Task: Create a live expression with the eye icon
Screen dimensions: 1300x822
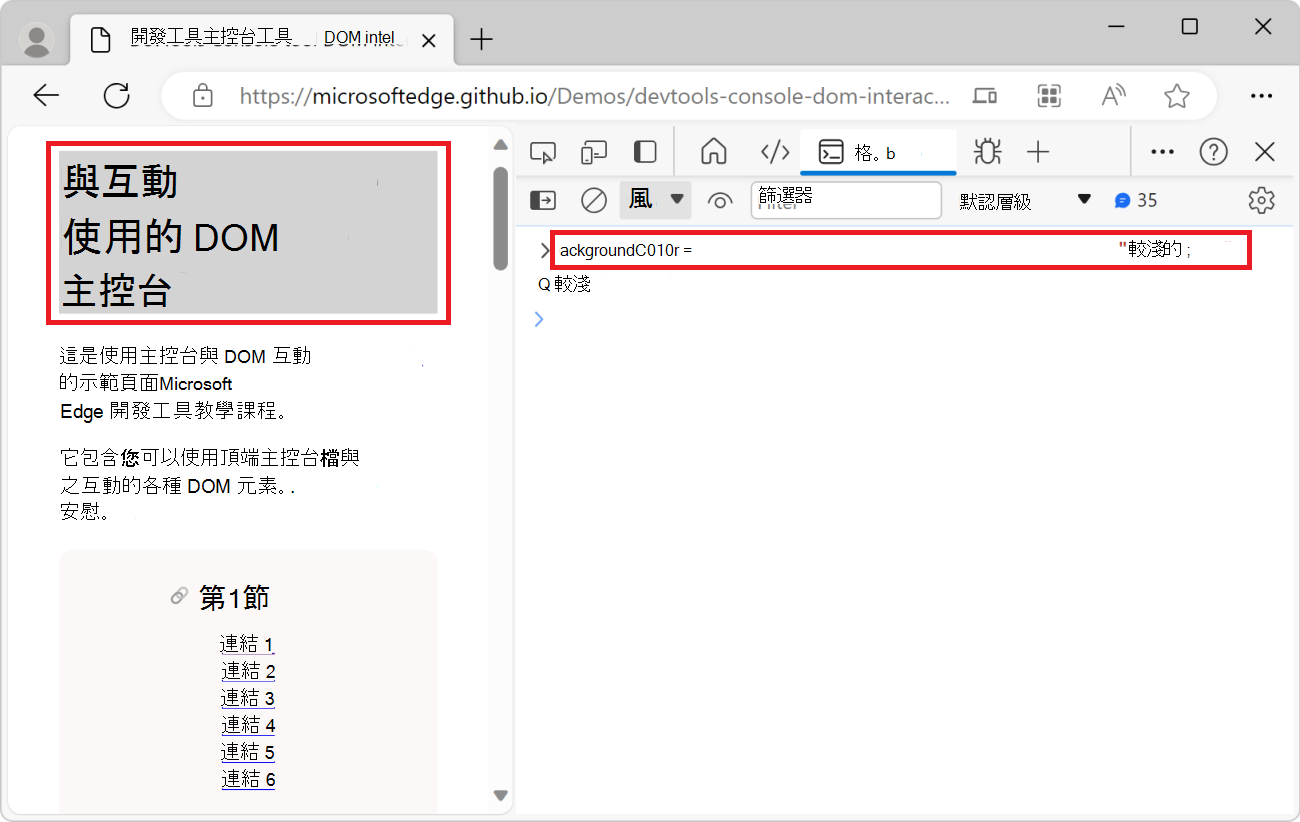Action: [720, 200]
